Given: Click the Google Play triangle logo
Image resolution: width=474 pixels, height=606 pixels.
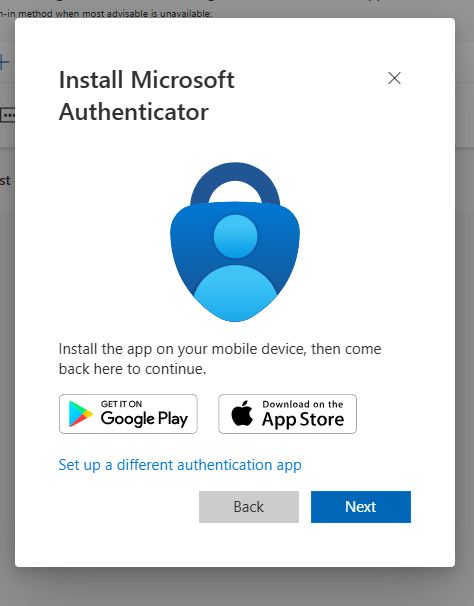Looking at the screenshot, I should click(x=80, y=414).
